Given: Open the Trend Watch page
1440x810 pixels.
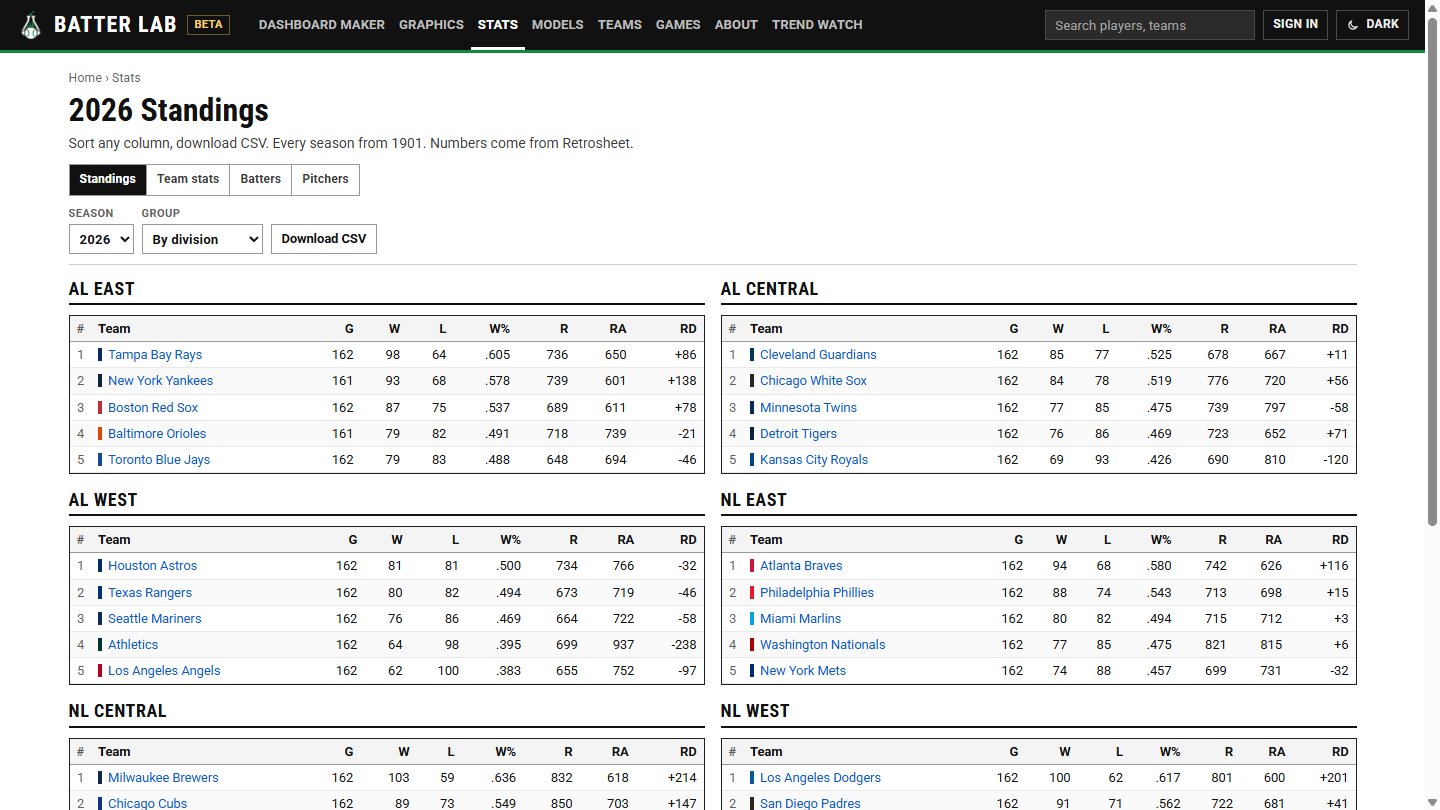Looking at the screenshot, I should tap(817, 25).
